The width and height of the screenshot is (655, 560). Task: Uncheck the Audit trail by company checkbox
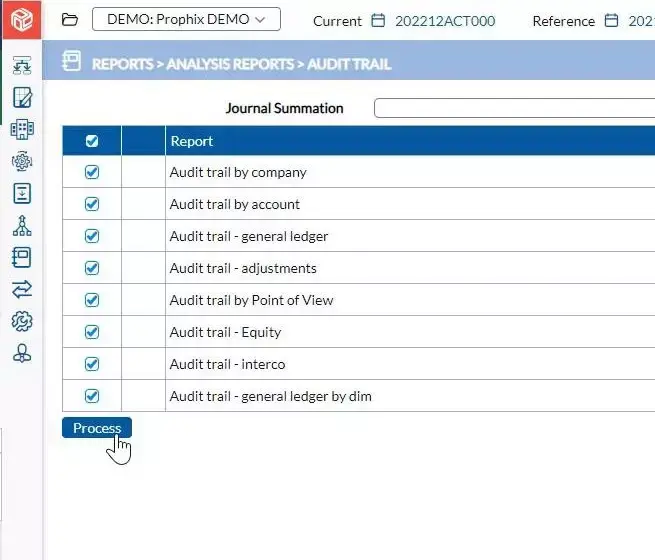[92, 172]
